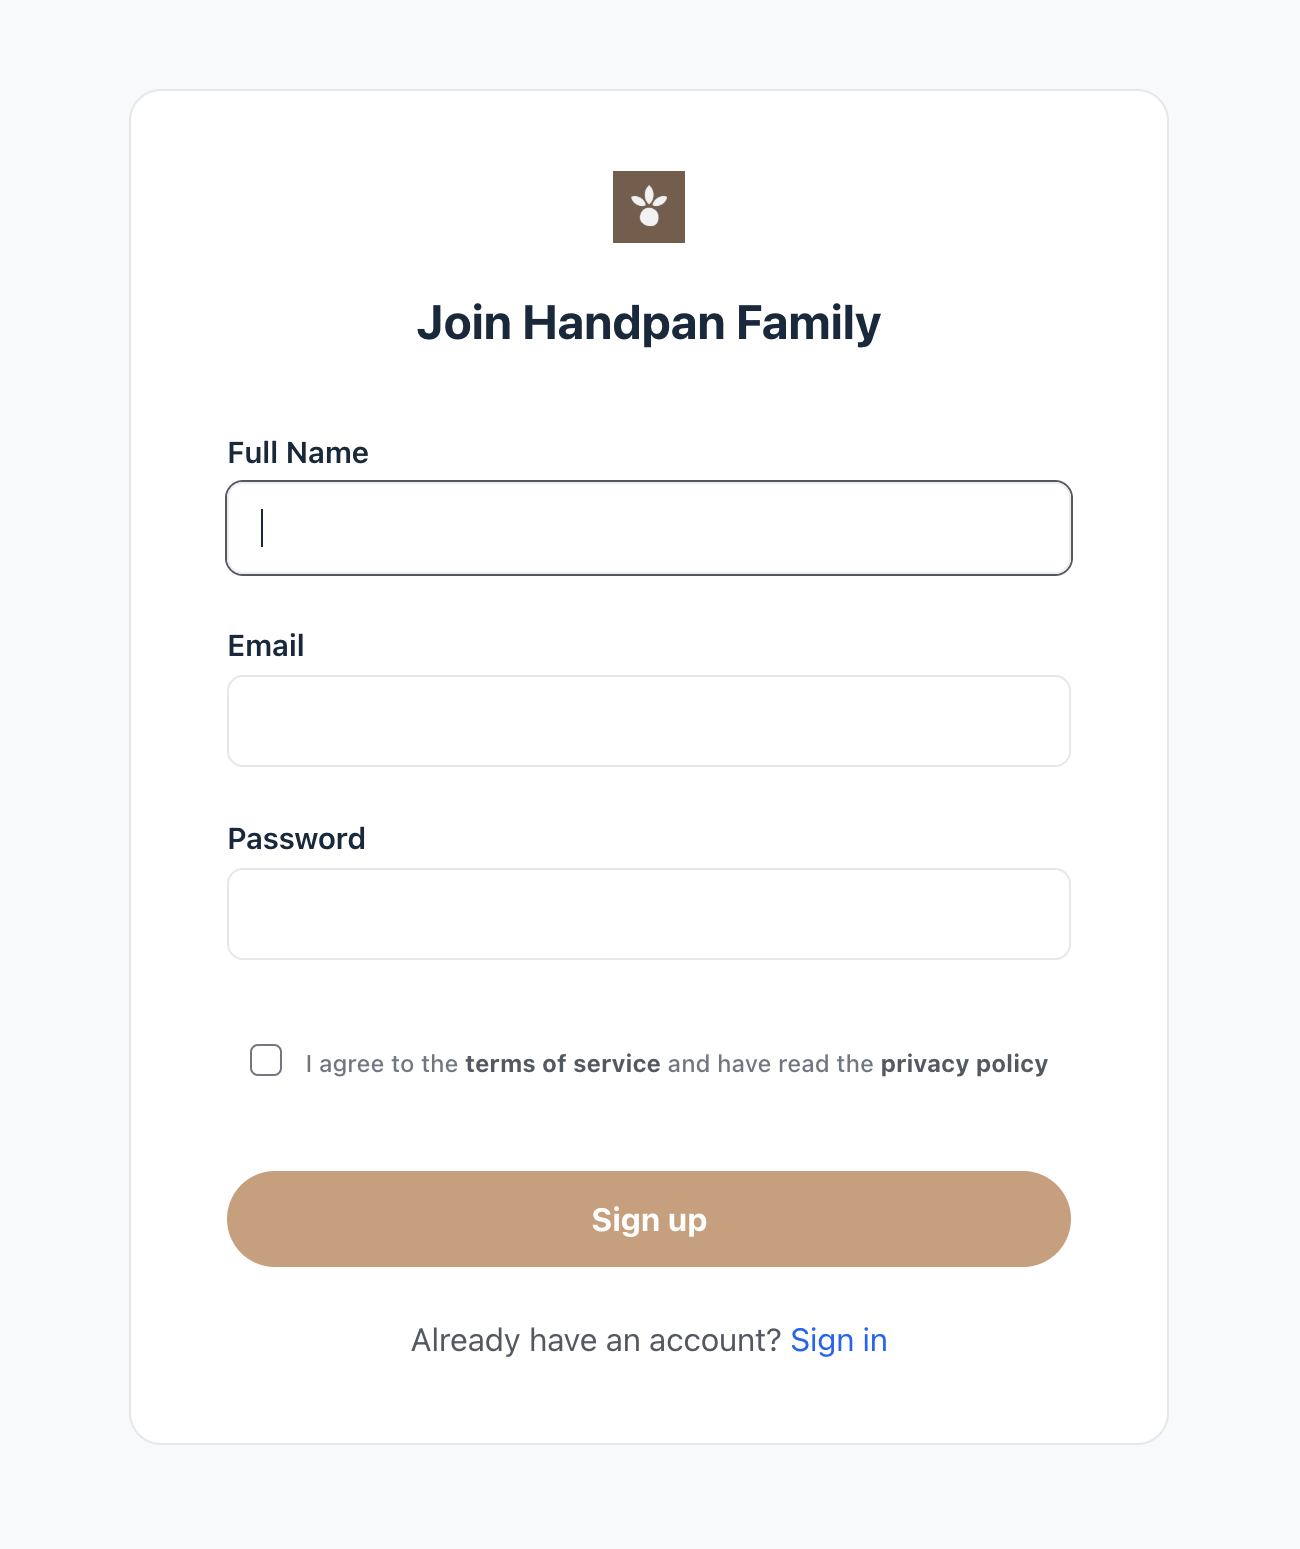Click the "Already have an account?" text
Image resolution: width=1300 pixels, height=1549 pixels.
(x=595, y=1340)
